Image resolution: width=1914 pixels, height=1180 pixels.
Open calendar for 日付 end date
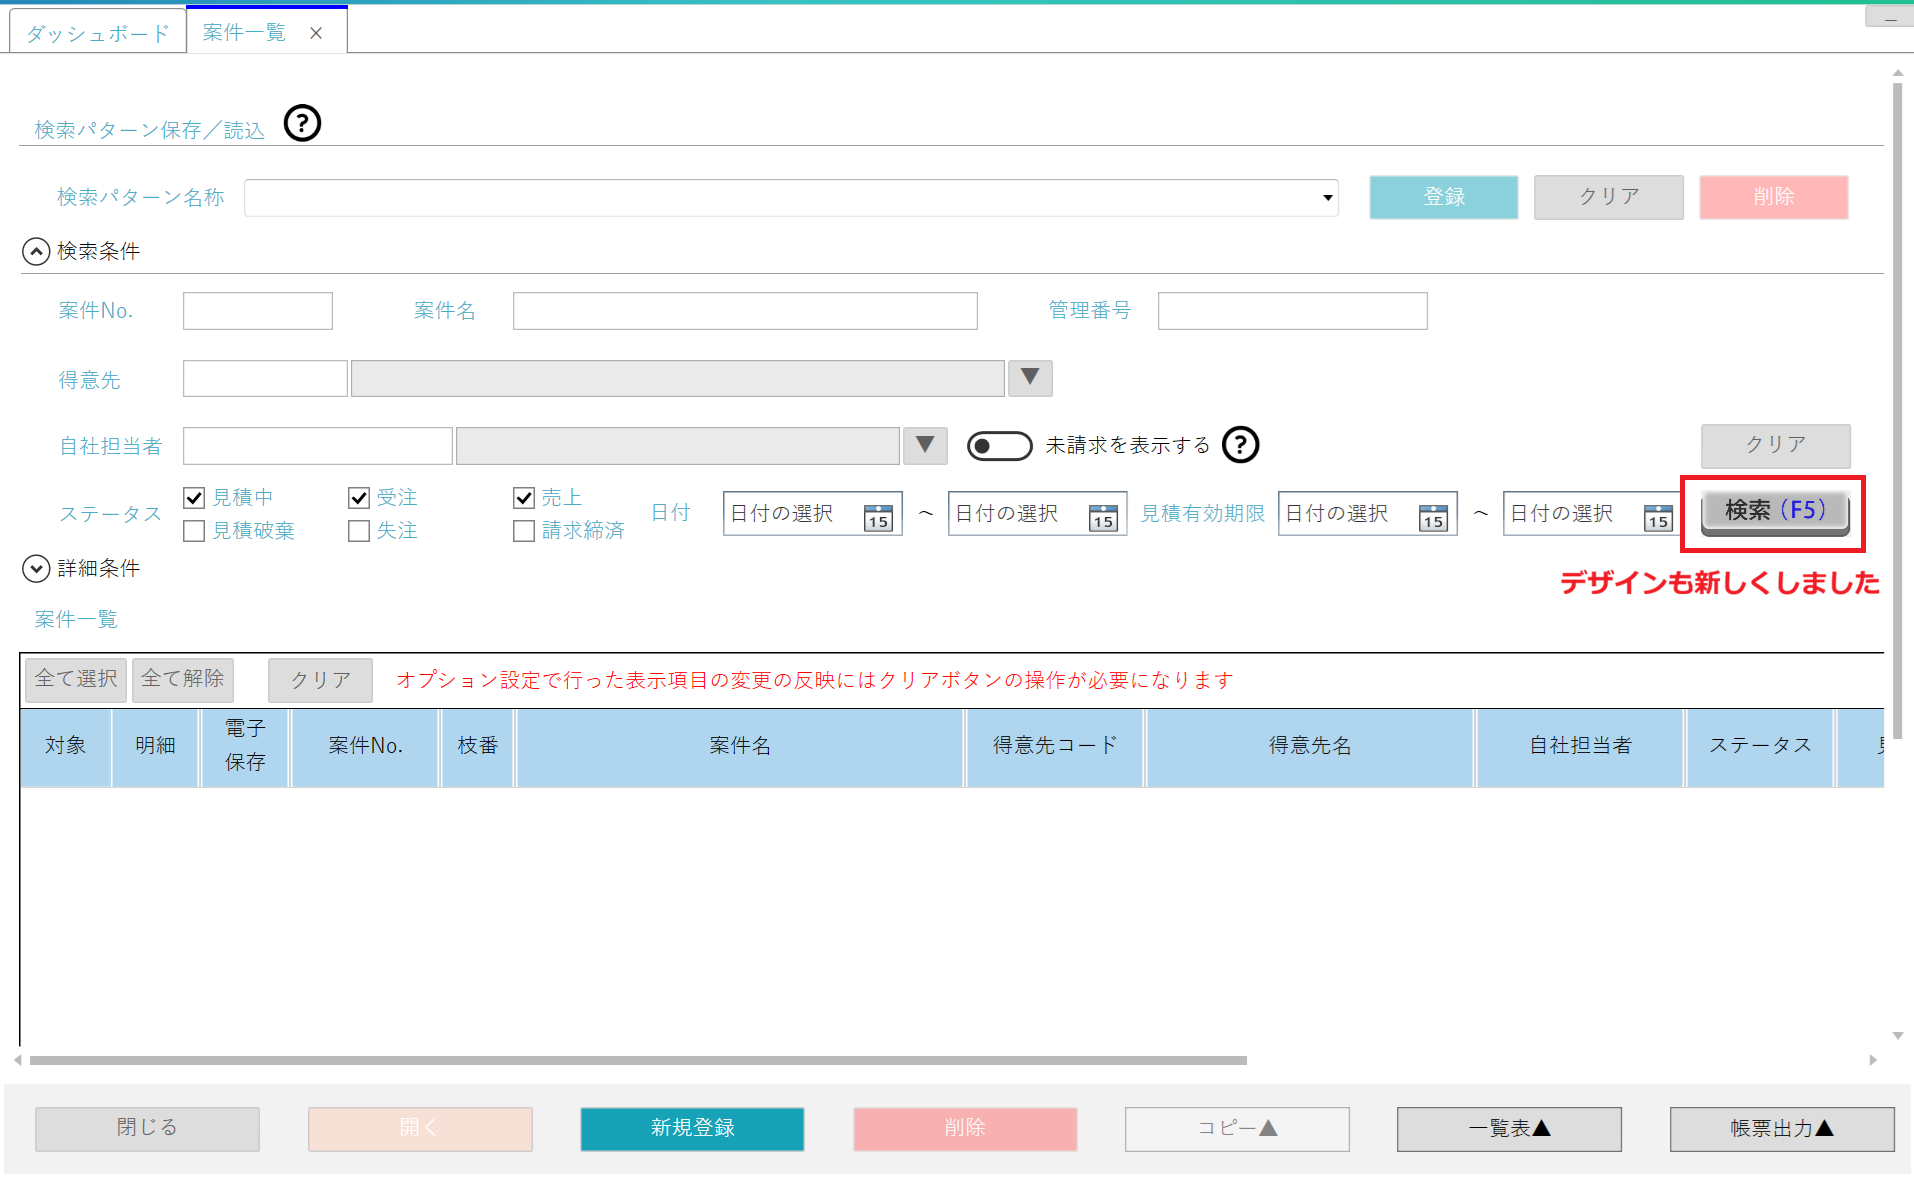tap(1102, 516)
